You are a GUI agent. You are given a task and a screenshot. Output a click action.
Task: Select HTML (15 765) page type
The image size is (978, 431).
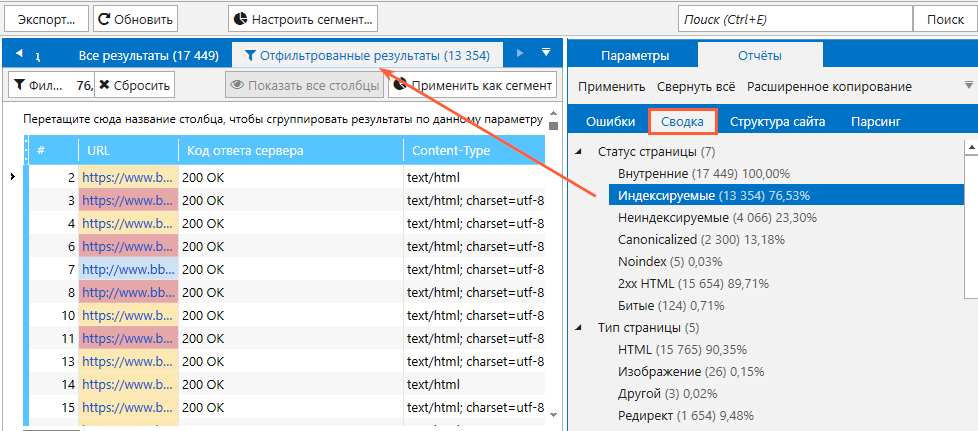point(682,349)
